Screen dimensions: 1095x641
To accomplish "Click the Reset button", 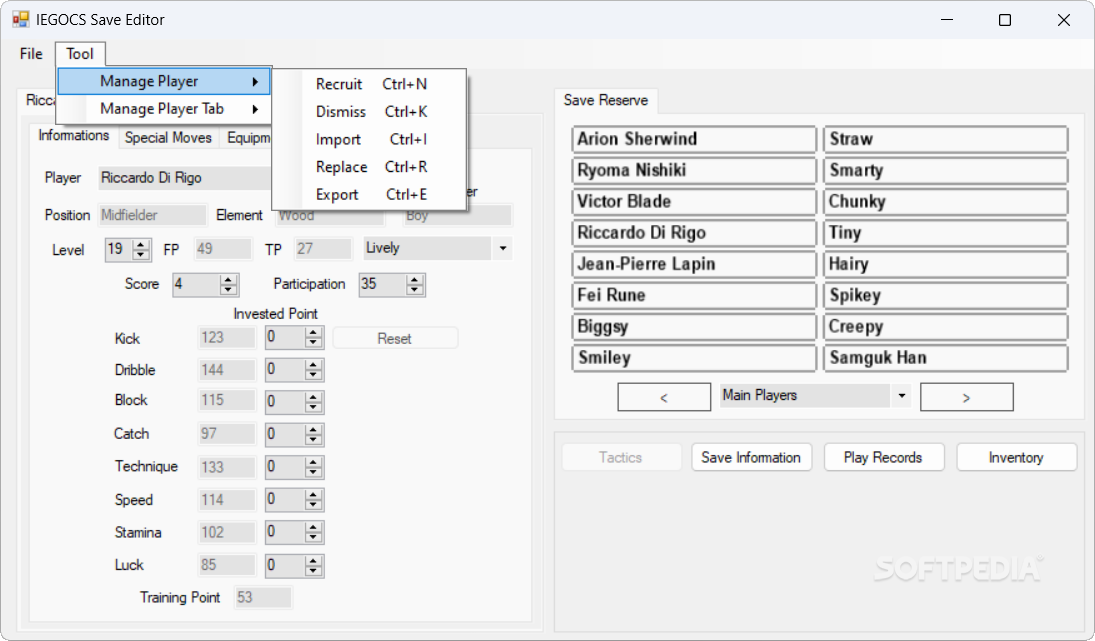I will point(395,339).
